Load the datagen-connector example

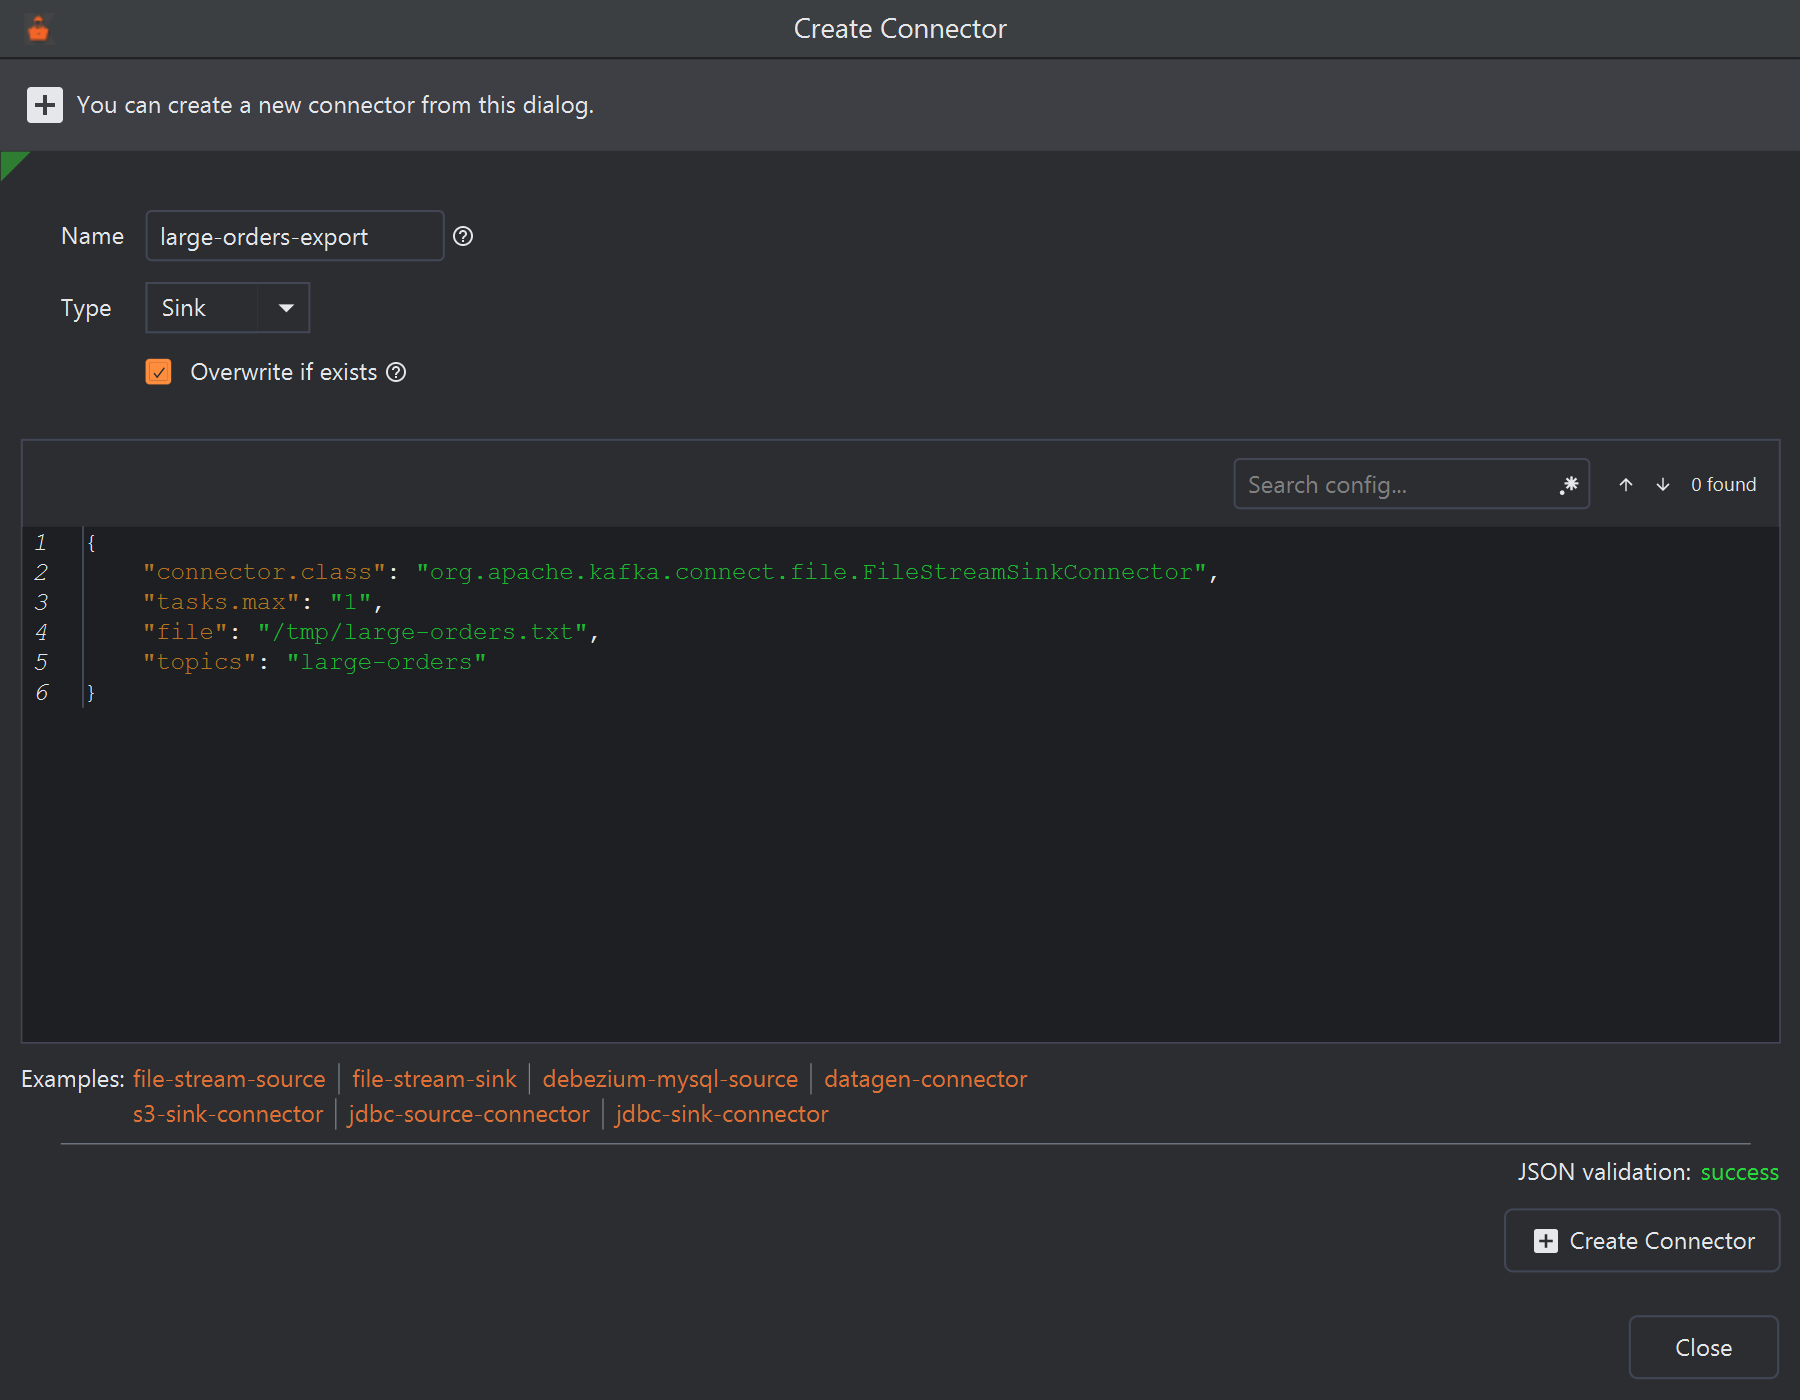925,1079
